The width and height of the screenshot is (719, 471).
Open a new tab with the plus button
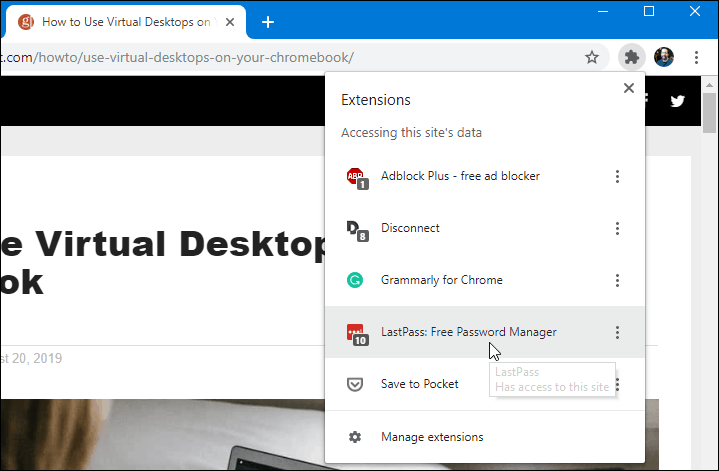coord(268,22)
